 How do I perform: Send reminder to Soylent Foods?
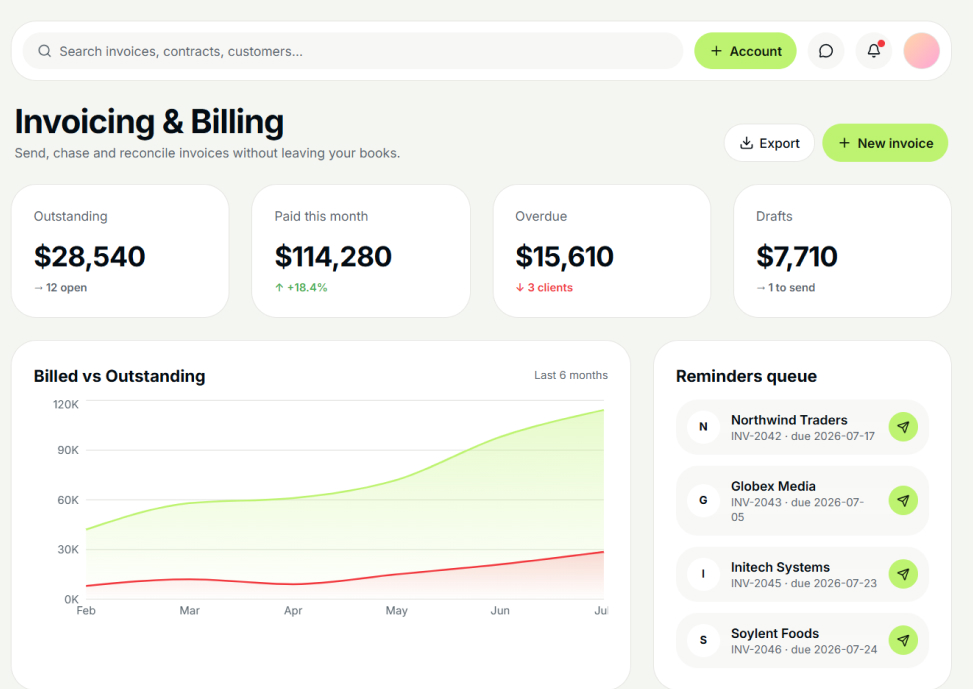pos(903,640)
